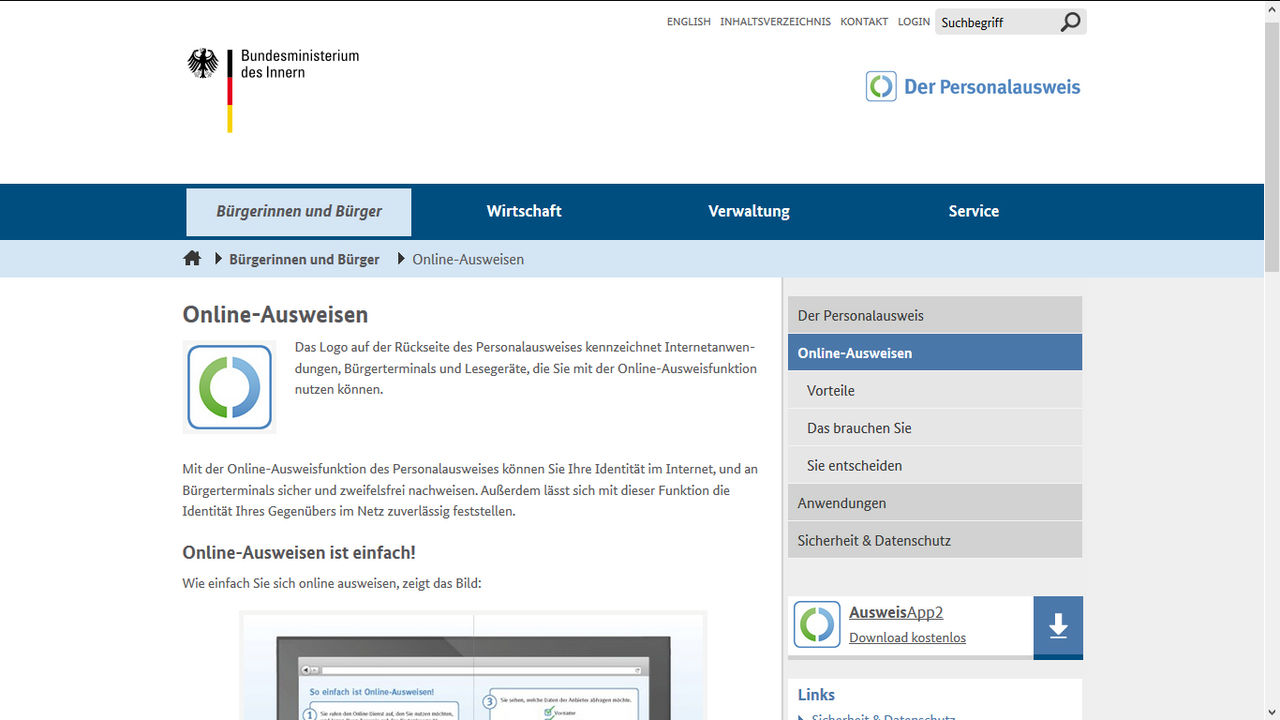1280x720 pixels.
Task: Open Das brauchen Sie sidebar subitem
Action: (935, 428)
